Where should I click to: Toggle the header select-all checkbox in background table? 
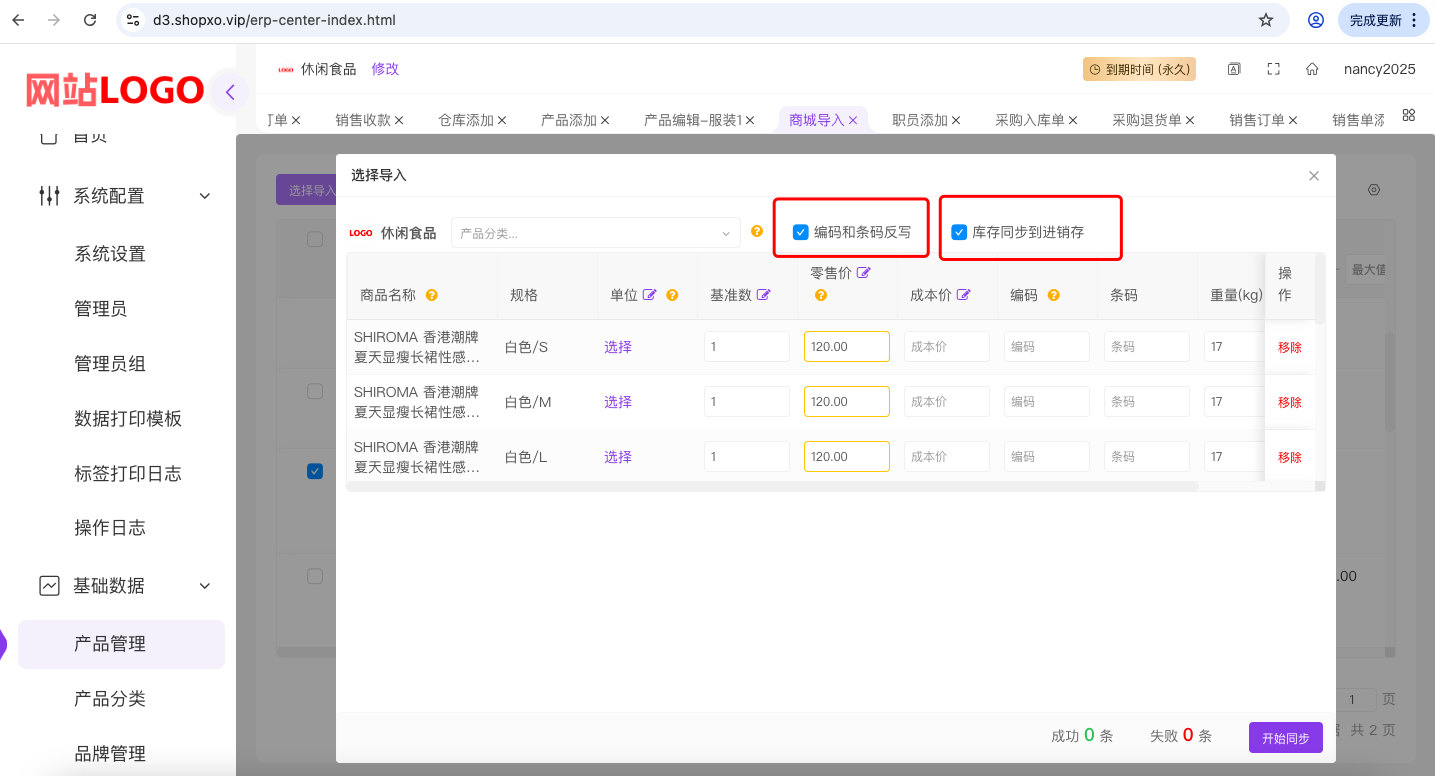coord(315,239)
